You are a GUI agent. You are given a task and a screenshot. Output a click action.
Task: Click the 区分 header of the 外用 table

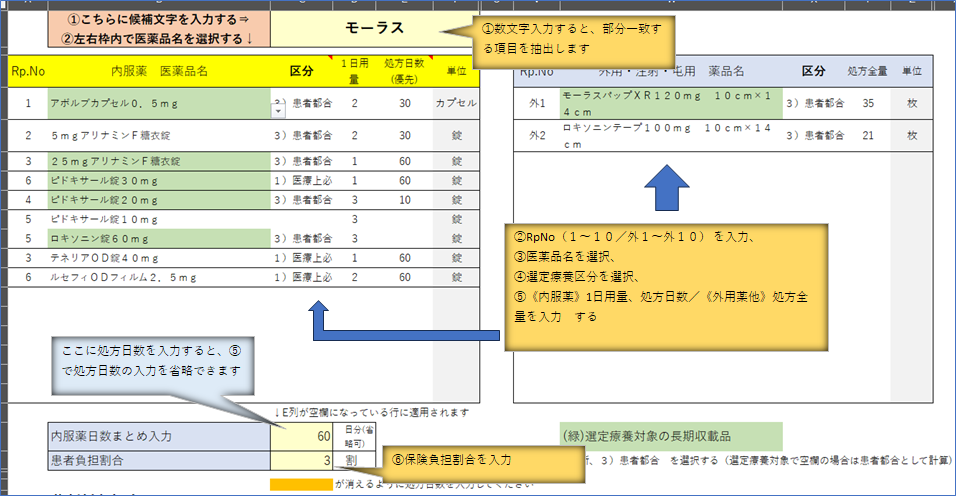pos(814,71)
